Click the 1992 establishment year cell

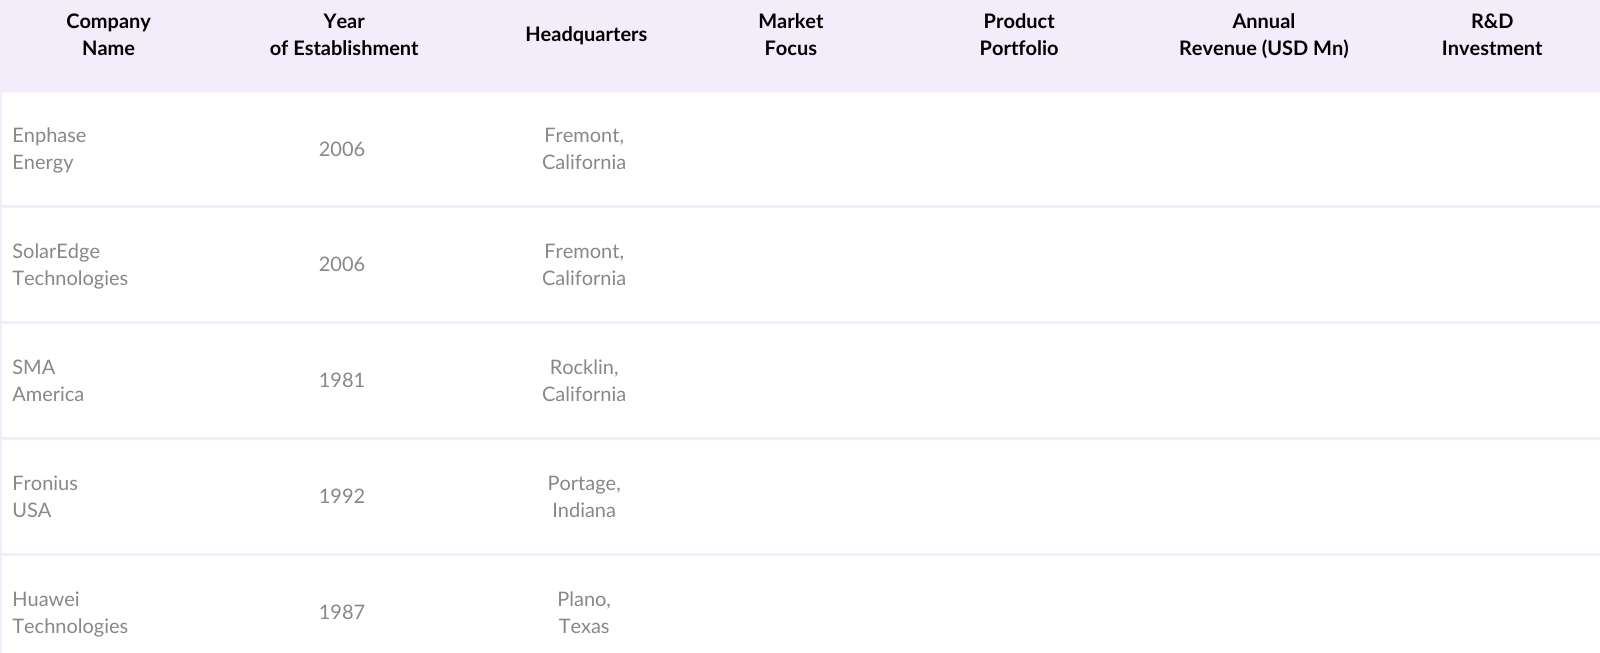(x=342, y=497)
